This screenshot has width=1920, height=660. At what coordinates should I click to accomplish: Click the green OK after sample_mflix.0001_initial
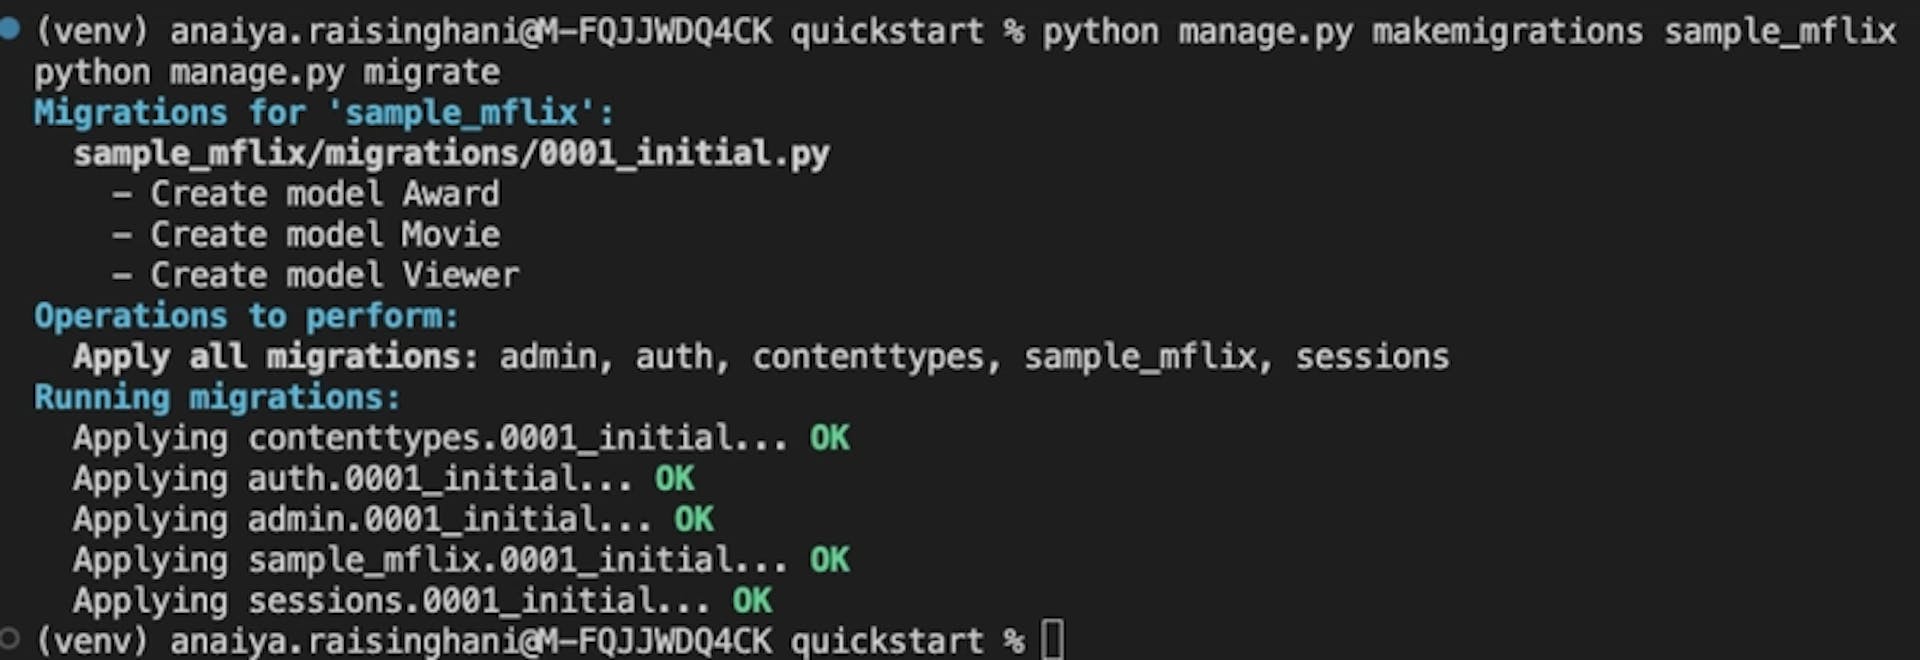coord(829,560)
